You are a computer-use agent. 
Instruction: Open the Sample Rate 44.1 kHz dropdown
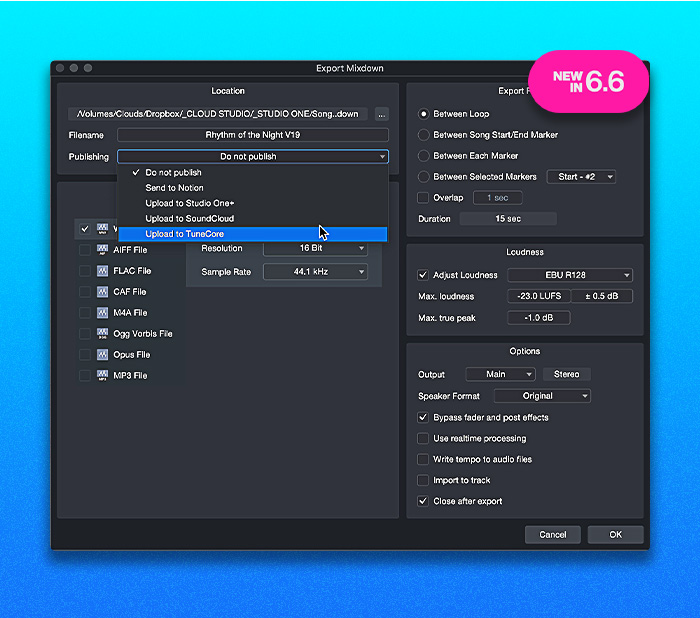pos(315,272)
